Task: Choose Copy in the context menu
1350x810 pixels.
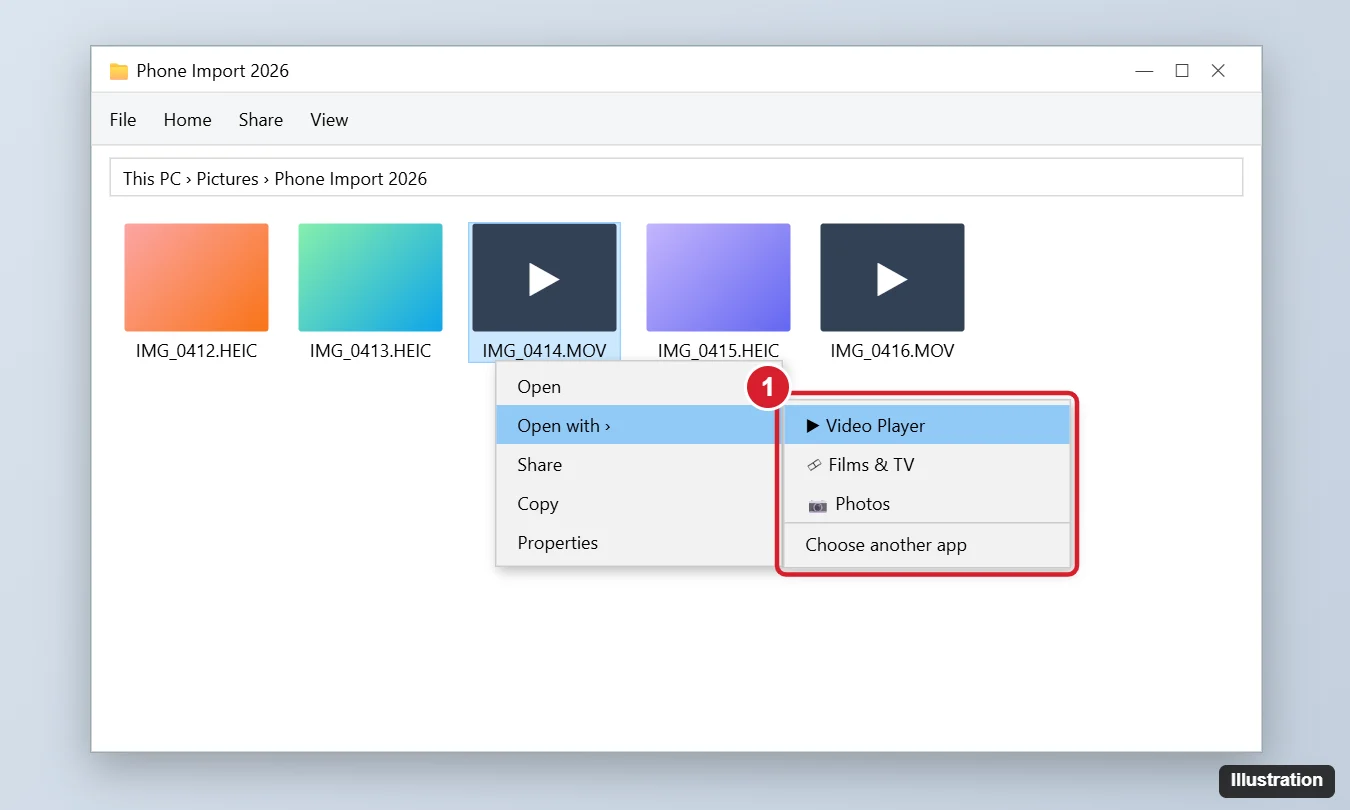Action: tap(637, 504)
